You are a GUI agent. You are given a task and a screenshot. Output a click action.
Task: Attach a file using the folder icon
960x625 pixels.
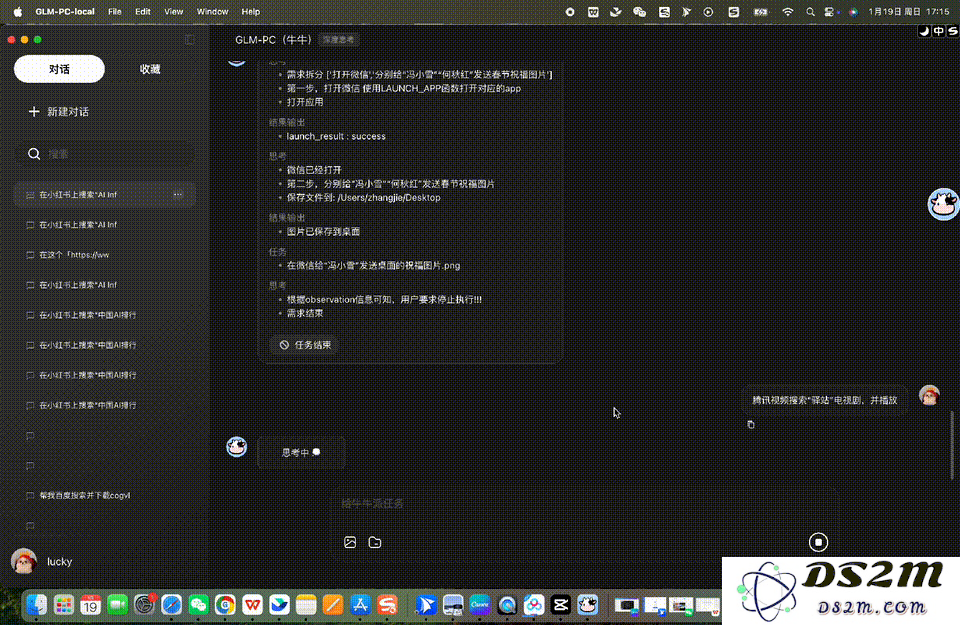coord(375,542)
